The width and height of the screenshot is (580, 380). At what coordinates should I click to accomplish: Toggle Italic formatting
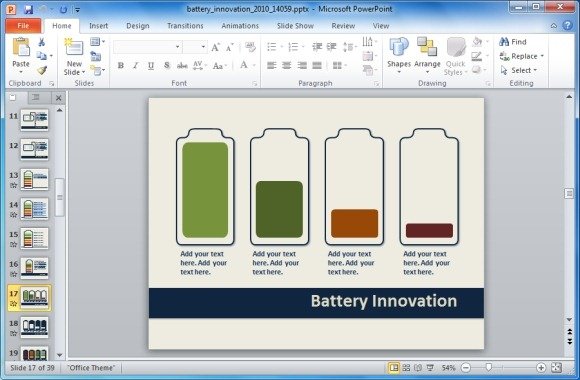[x=136, y=65]
